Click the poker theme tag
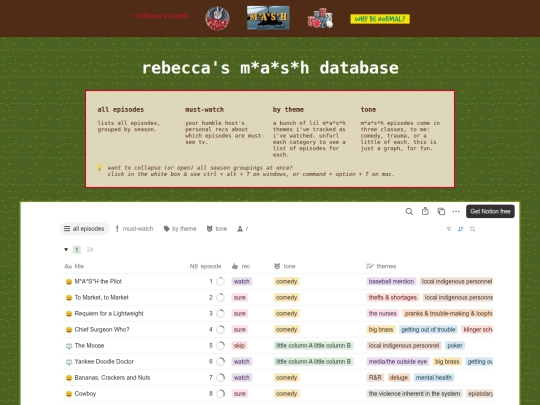 click(x=455, y=345)
